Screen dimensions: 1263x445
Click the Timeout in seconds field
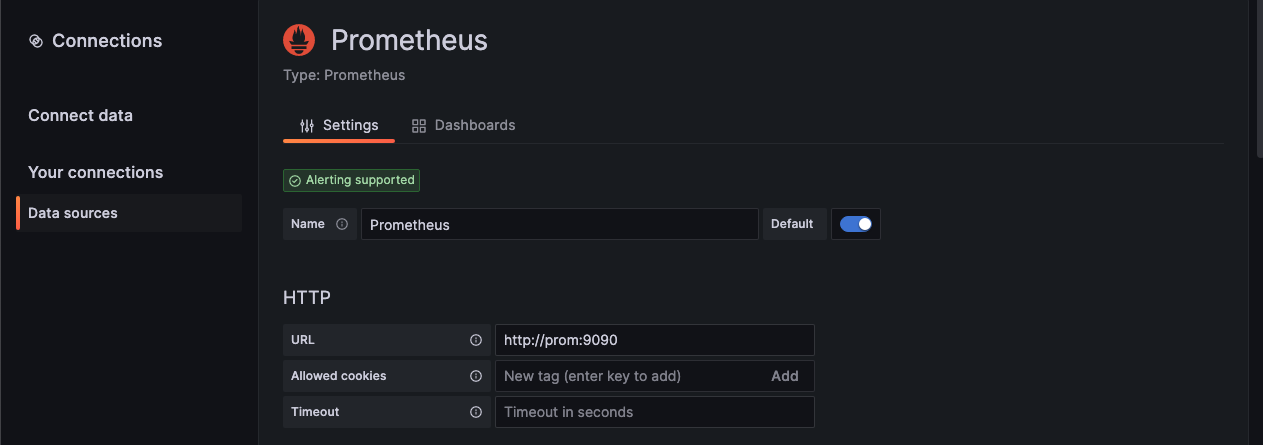654,412
